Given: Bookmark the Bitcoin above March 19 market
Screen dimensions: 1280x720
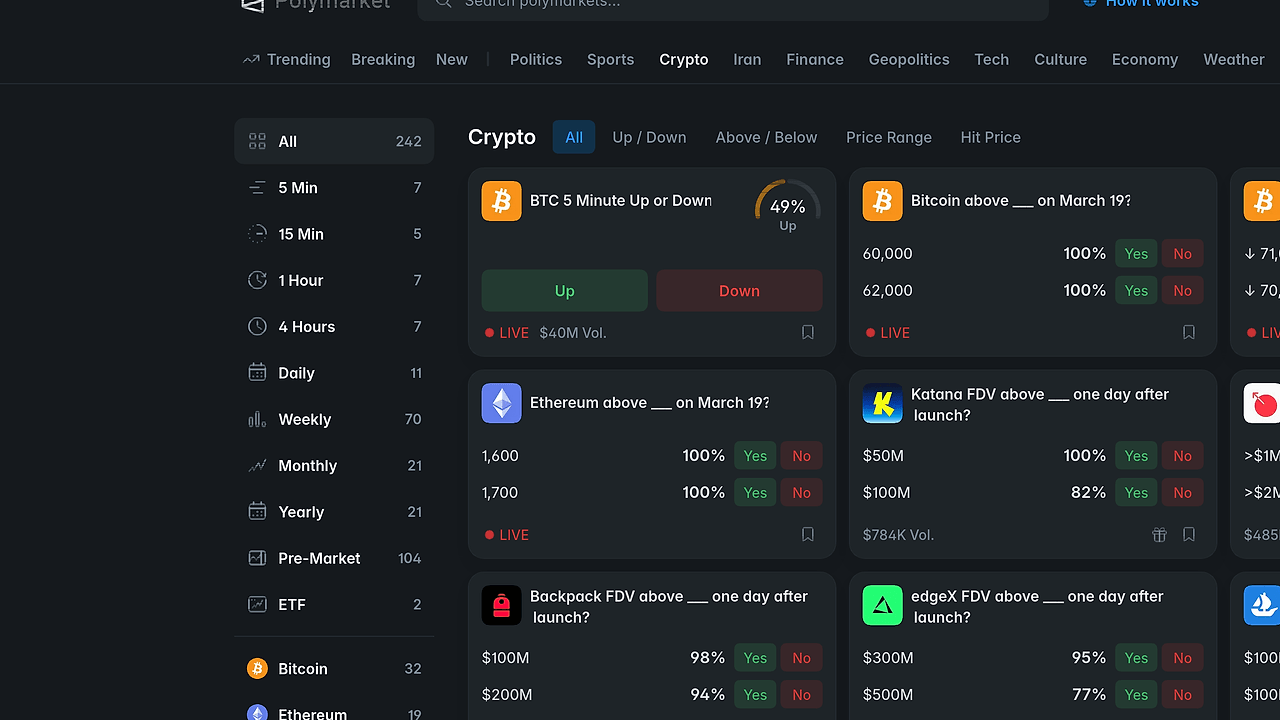Looking at the screenshot, I should point(1189,332).
